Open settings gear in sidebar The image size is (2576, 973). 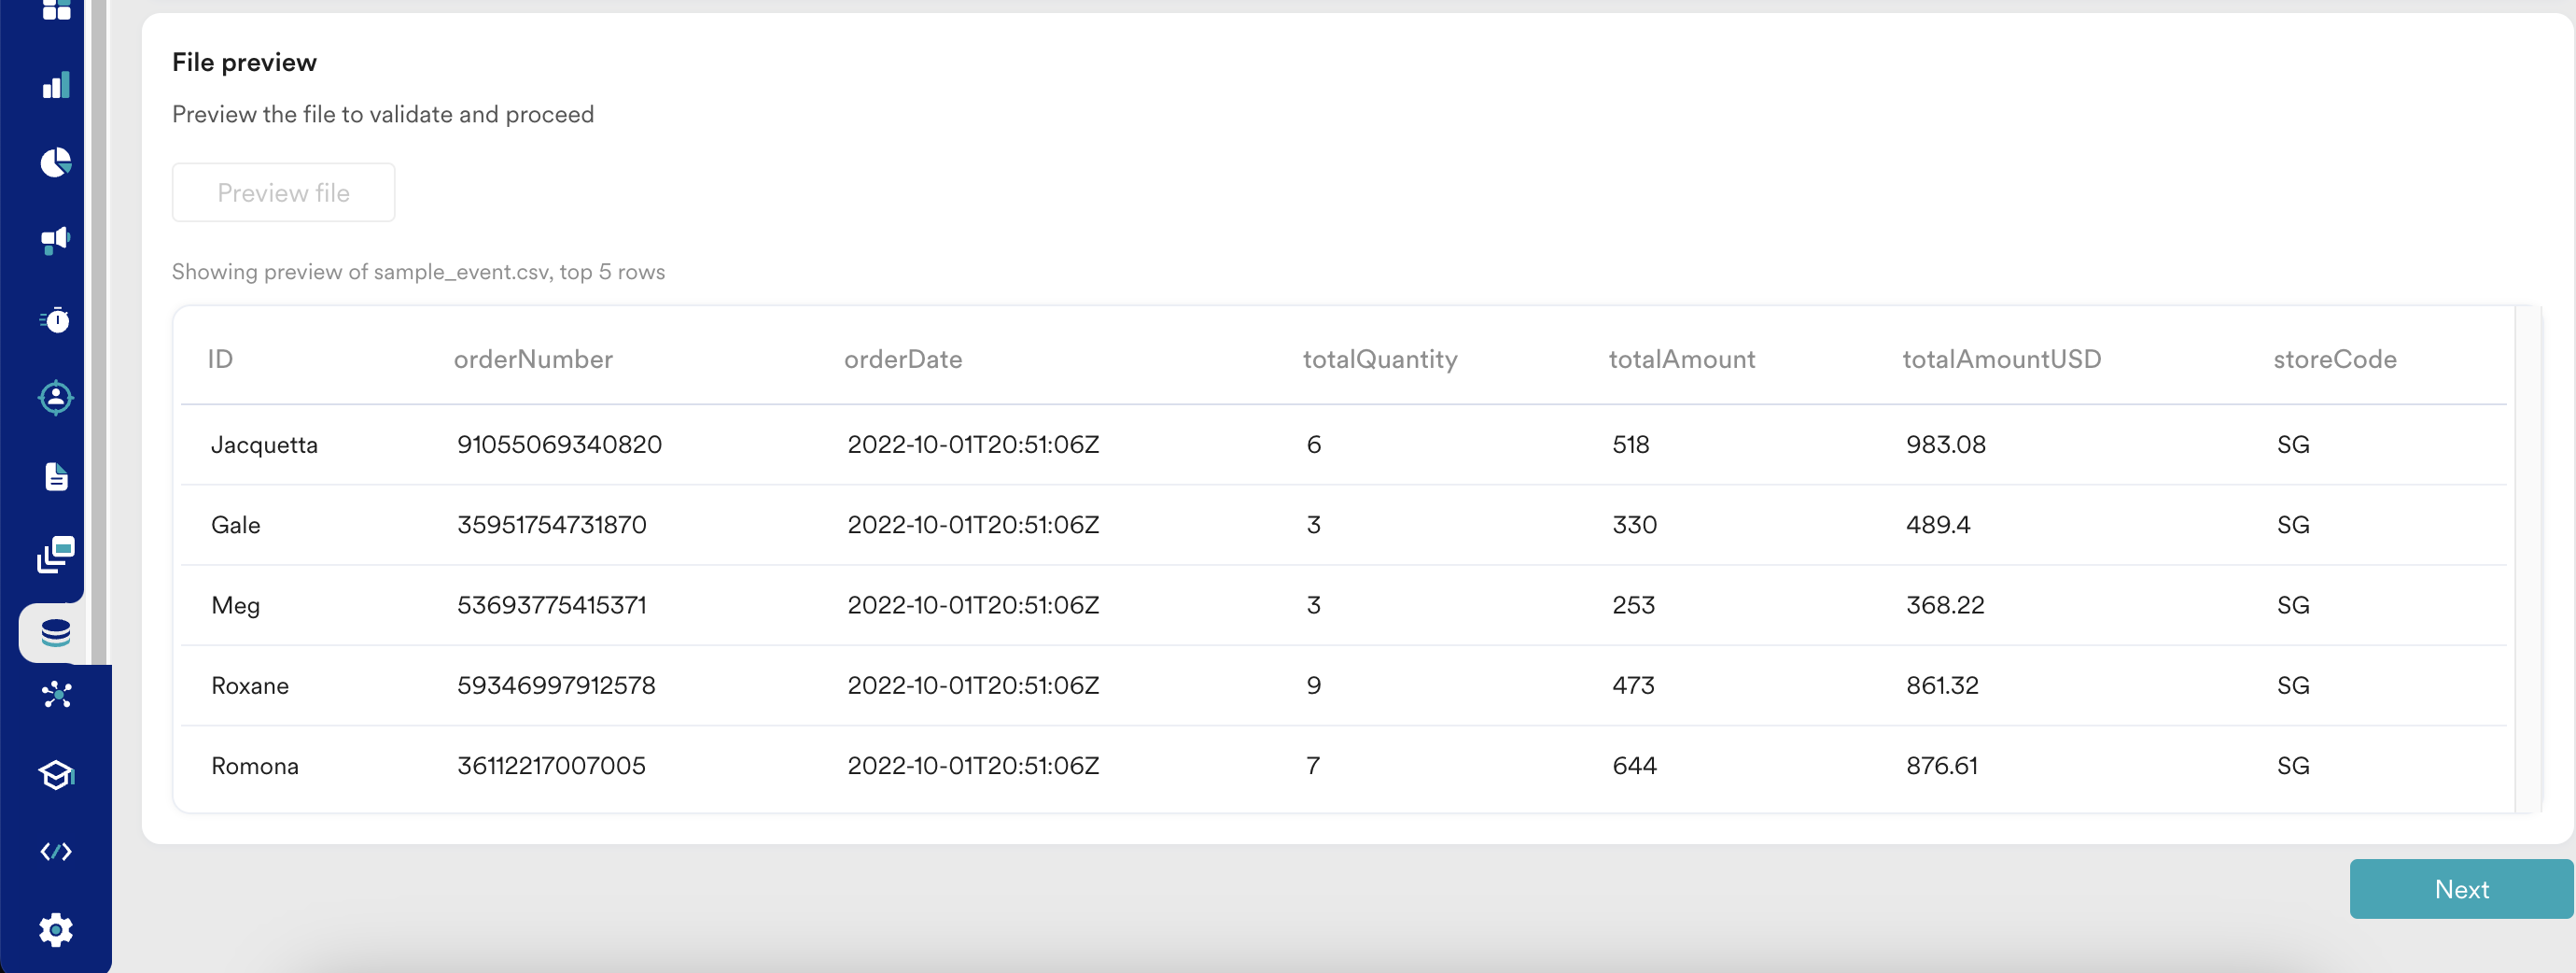[x=56, y=930]
